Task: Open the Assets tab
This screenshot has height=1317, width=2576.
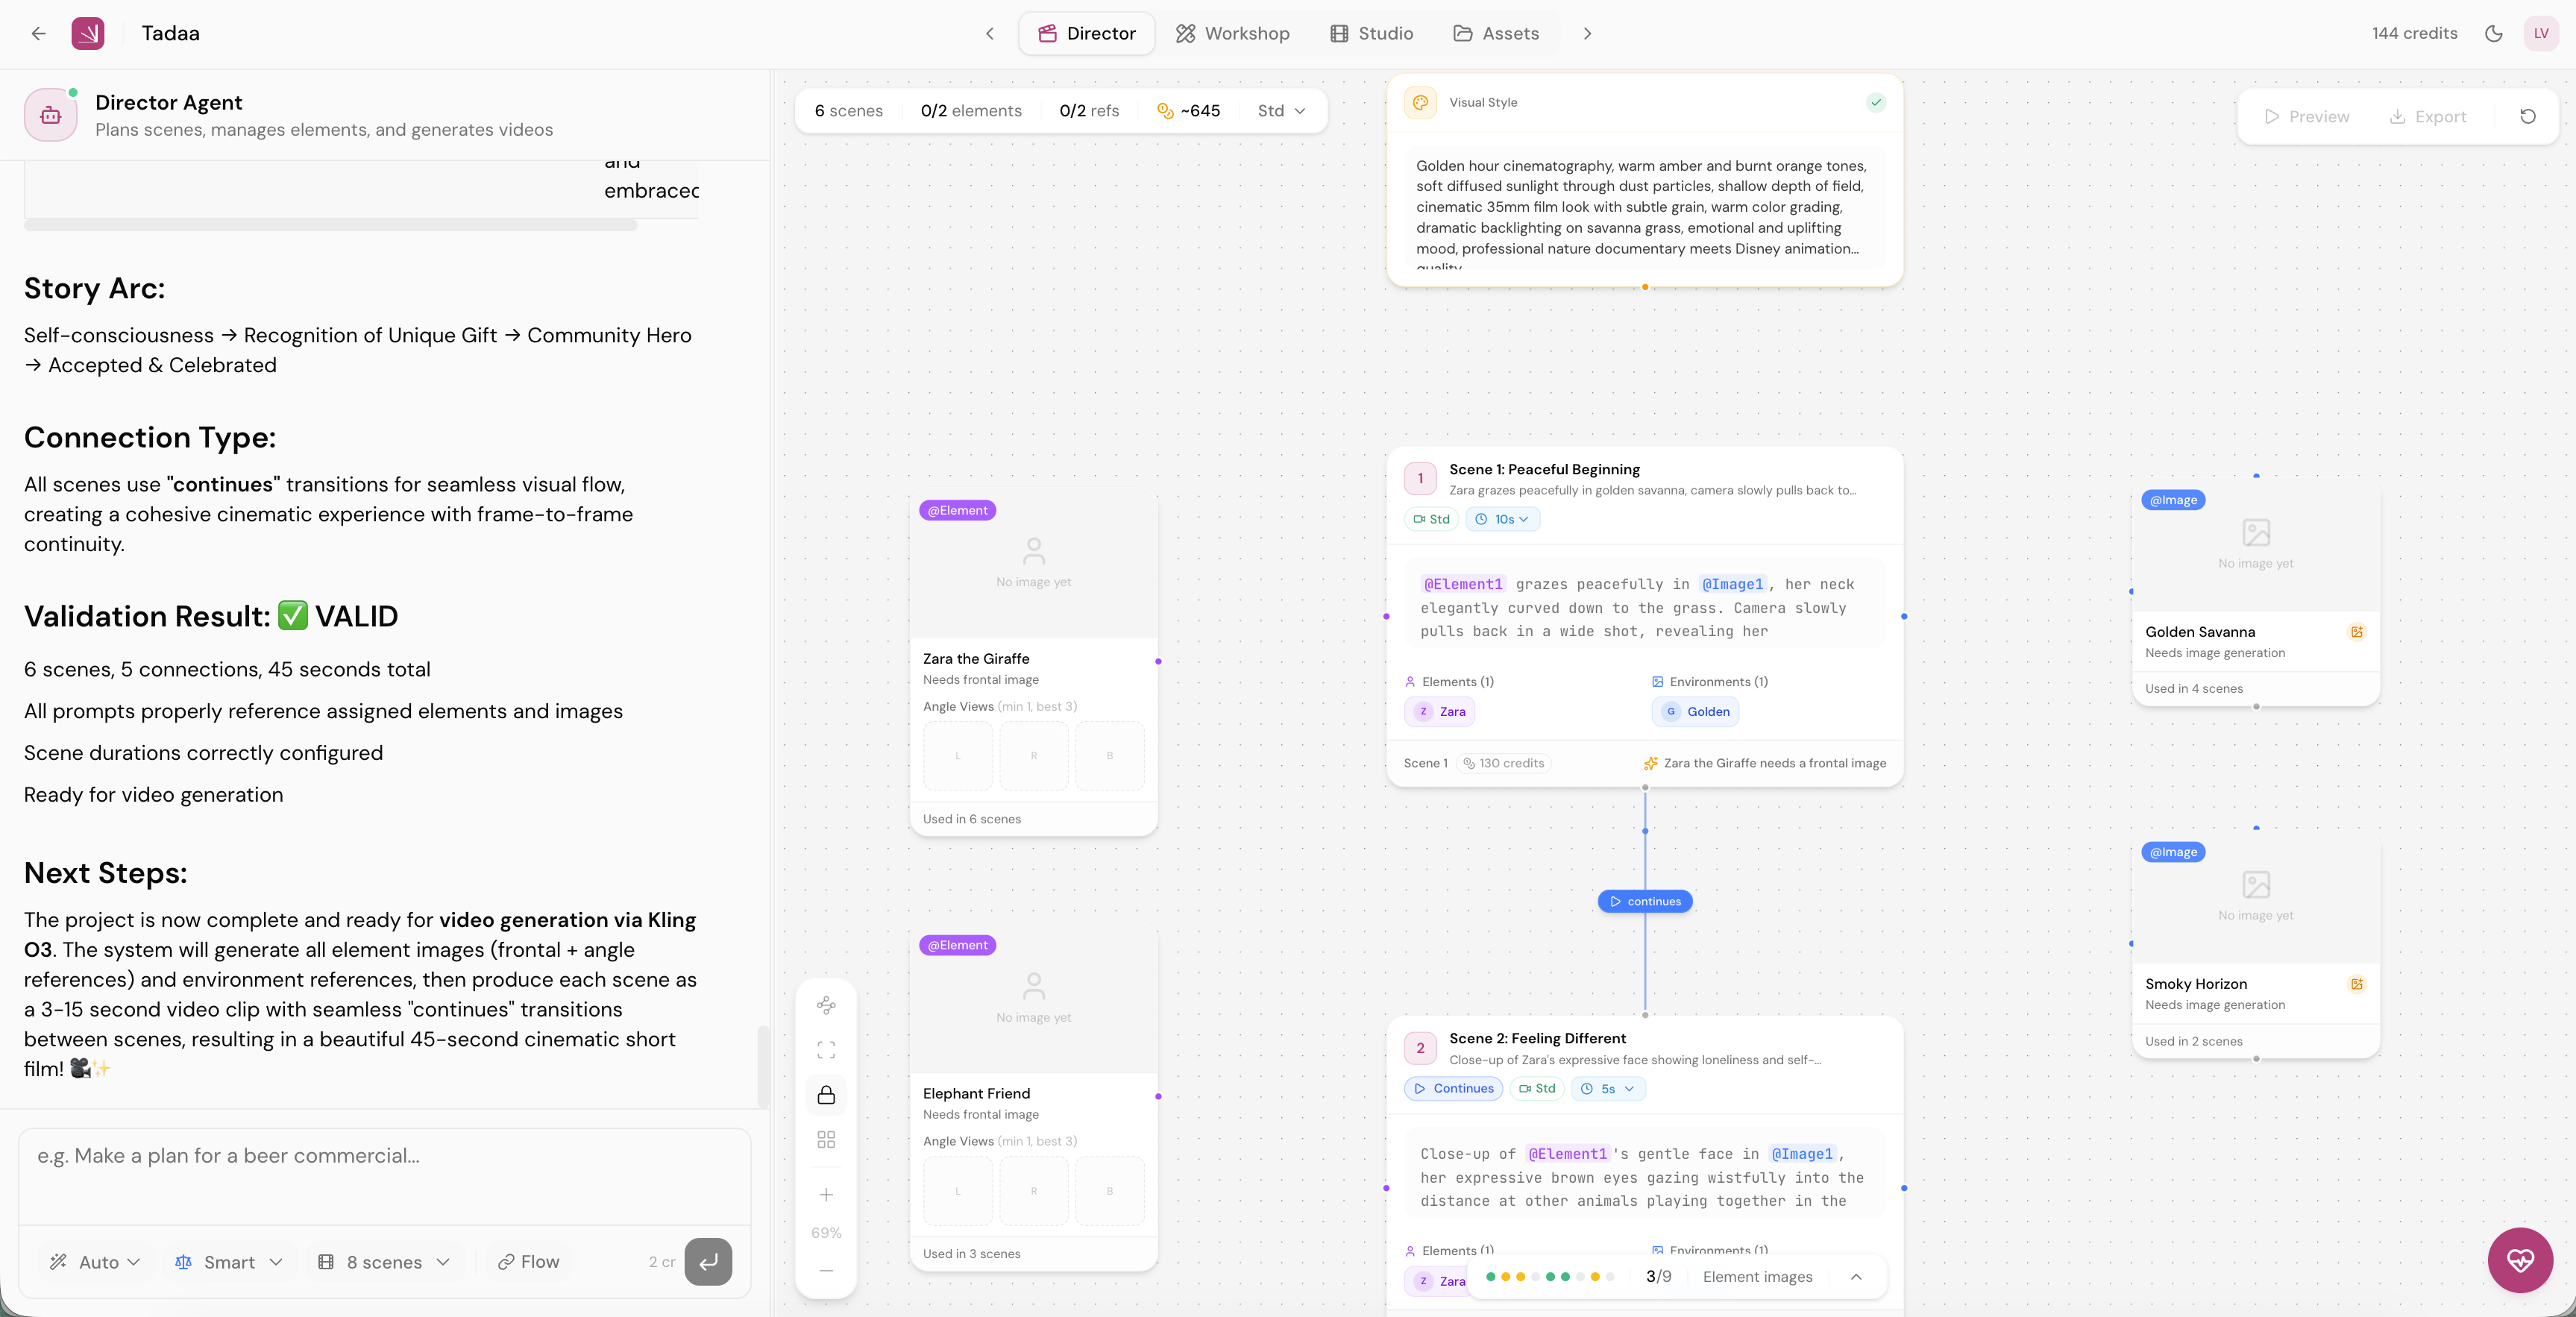Action: [x=1496, y=33]
